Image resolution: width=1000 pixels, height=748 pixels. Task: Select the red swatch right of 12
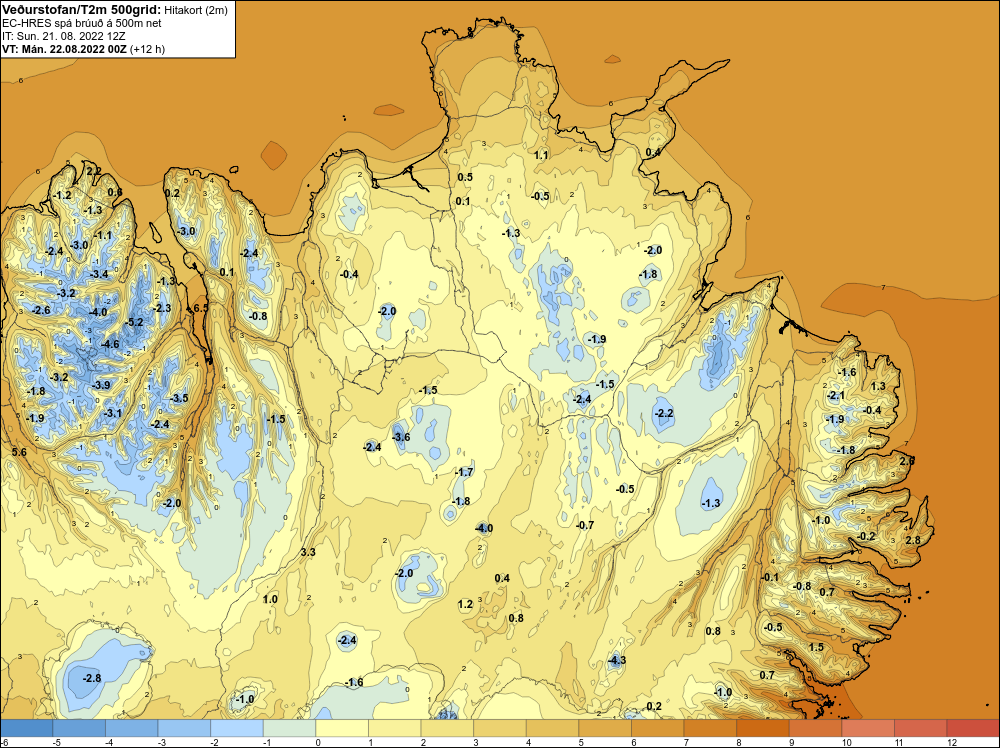(x=973, y=728)
